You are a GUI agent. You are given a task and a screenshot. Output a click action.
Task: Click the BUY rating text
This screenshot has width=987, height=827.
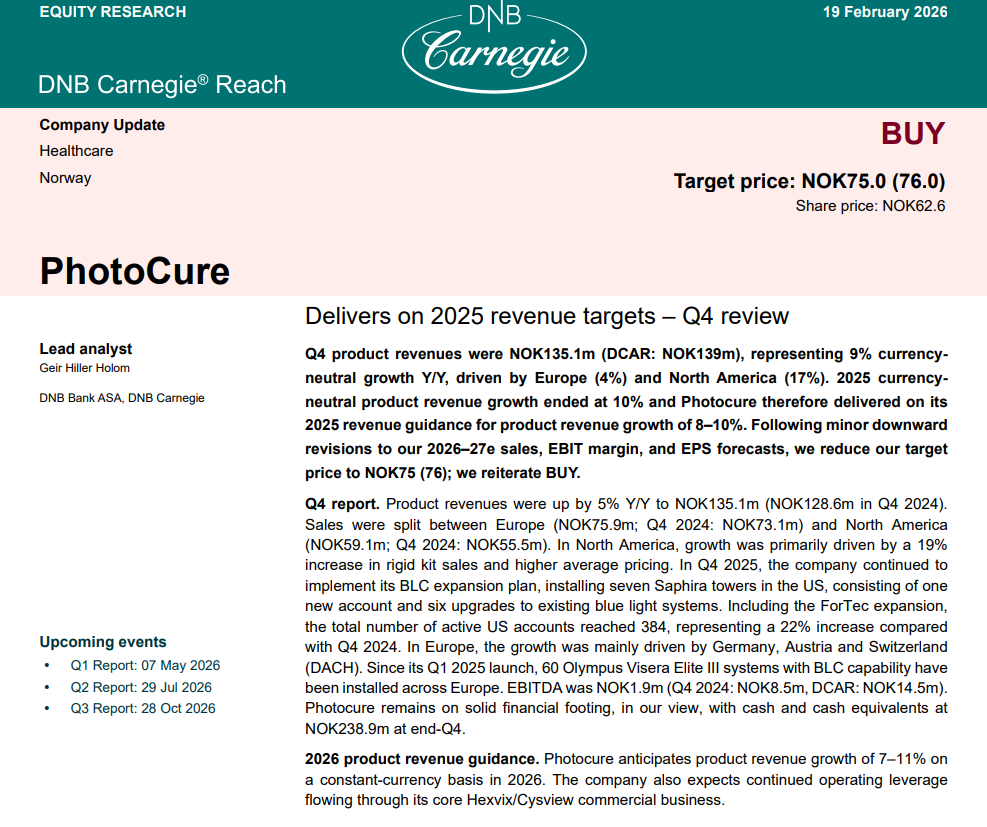point(912,134)
